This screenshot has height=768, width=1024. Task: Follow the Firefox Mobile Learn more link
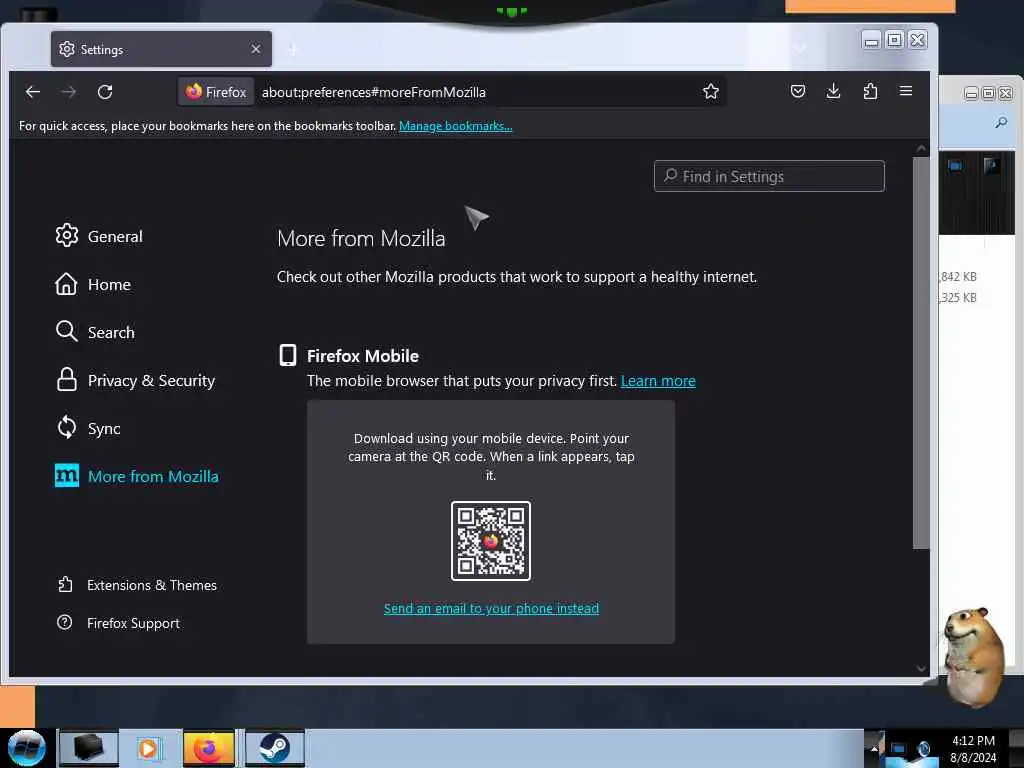tap(658, 381)
